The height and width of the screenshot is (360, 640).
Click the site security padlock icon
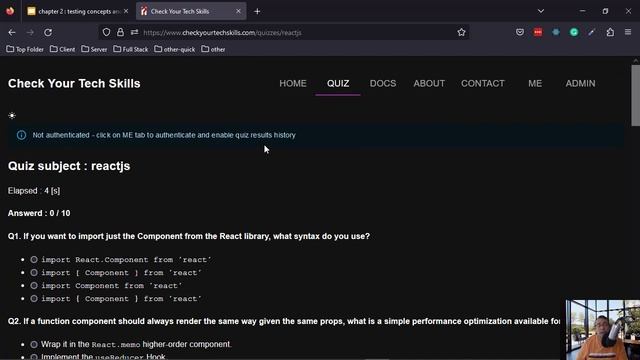point(120,32)
